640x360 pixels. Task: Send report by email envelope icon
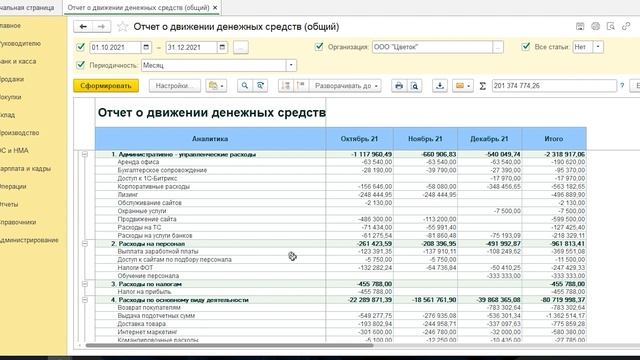(x=460, y=86)
